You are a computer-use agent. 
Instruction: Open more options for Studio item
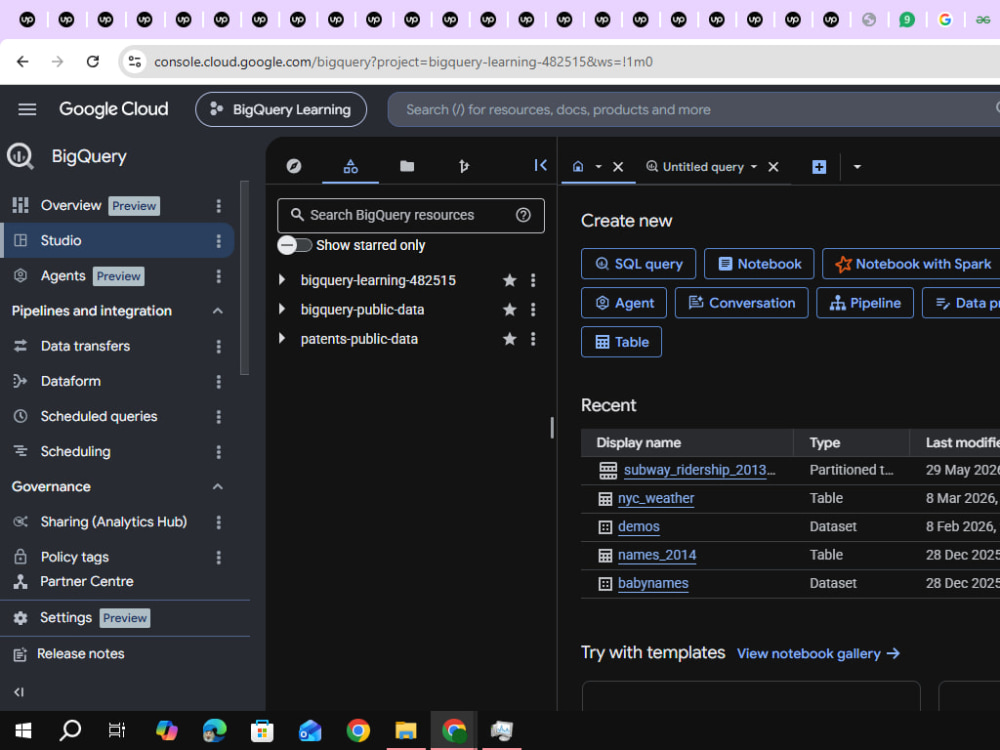coord(219,240)
